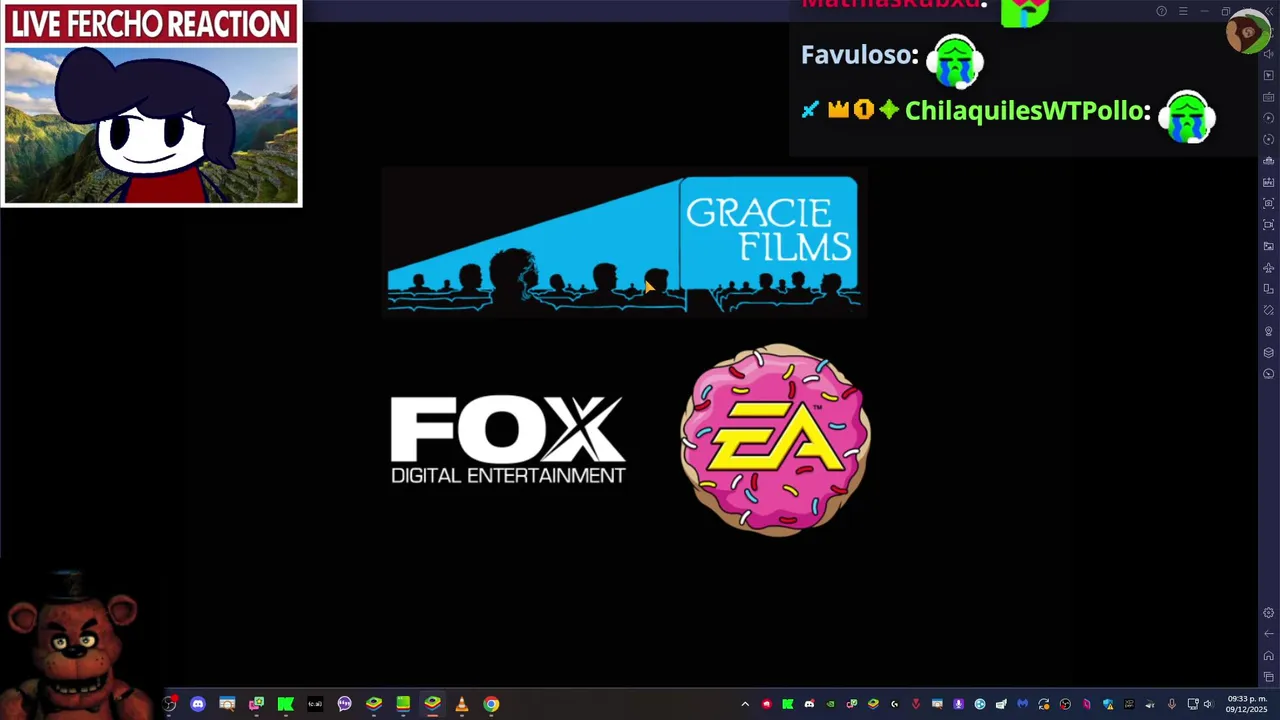Viewport: 1280px width, 720px height.
Task: Click the airplane icon in BlueStacks sidebar
Action: [1268, 268]
